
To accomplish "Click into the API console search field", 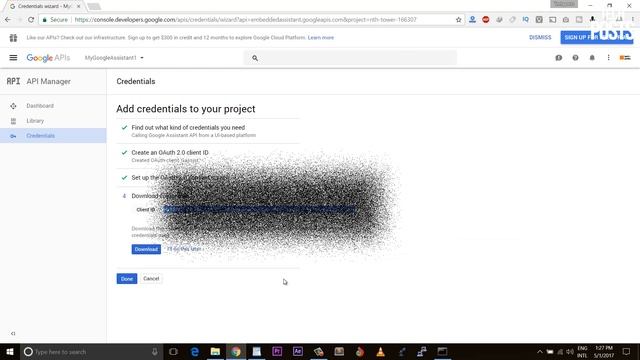I will pos(350,58).
